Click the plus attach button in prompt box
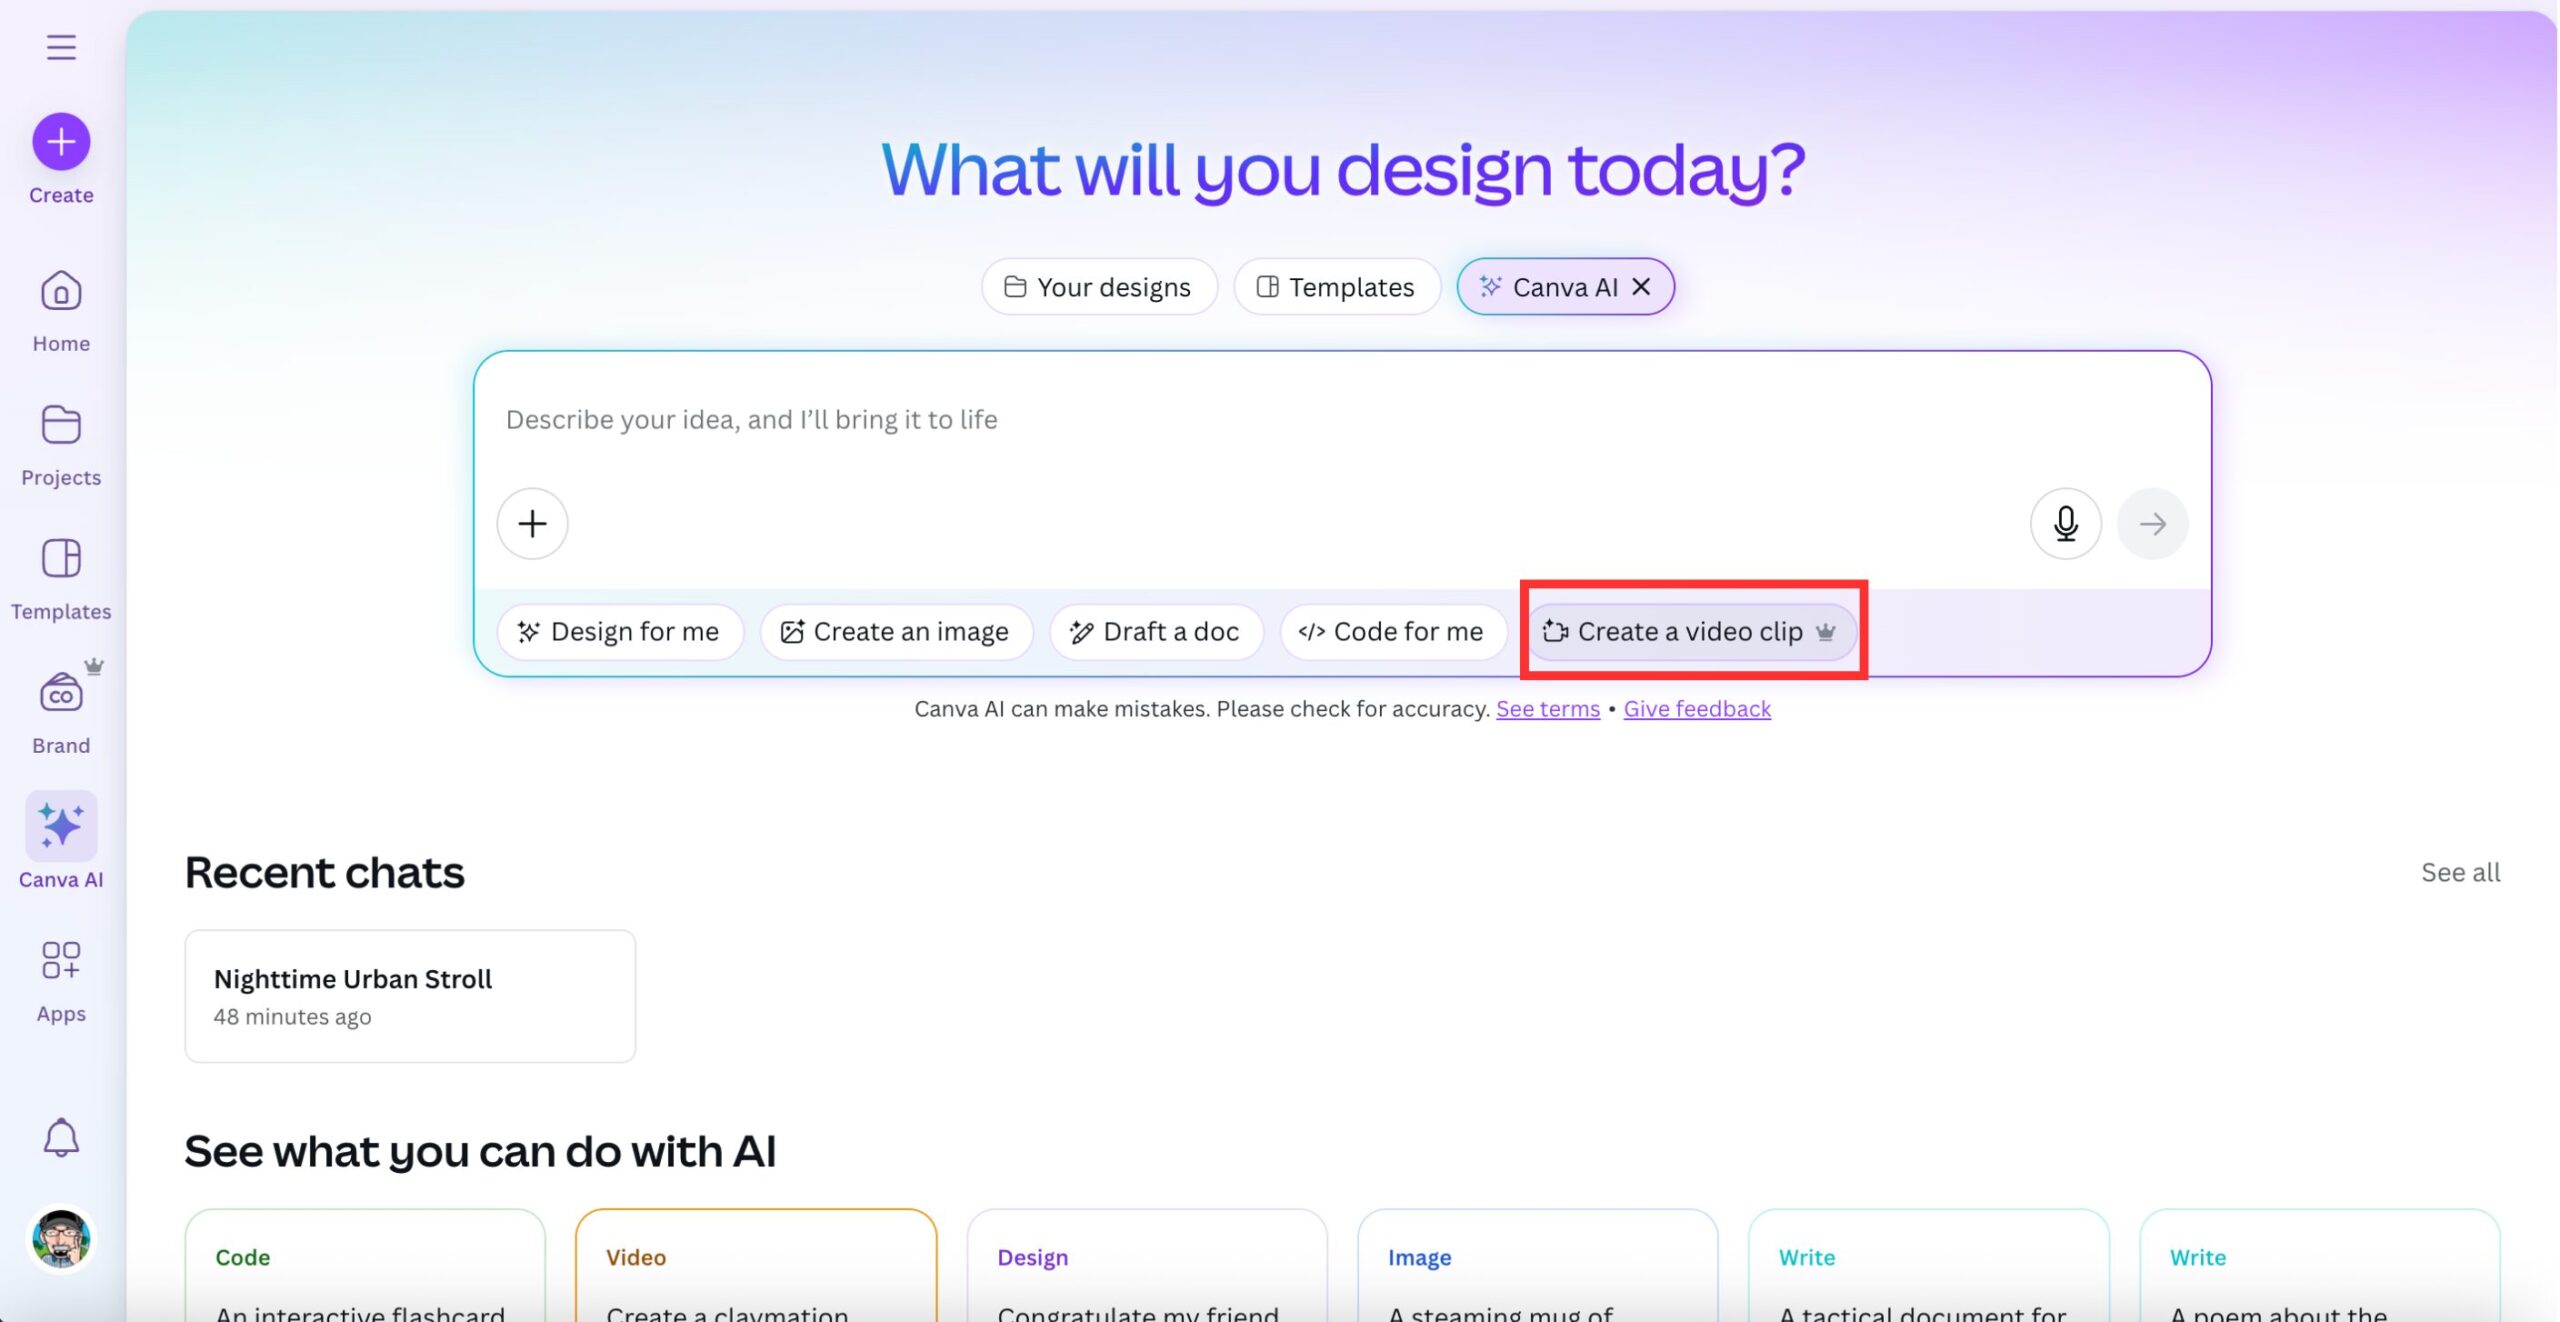Viewport: 2560px width, 1322px height. pyautogui.click(x=533, y=523)
